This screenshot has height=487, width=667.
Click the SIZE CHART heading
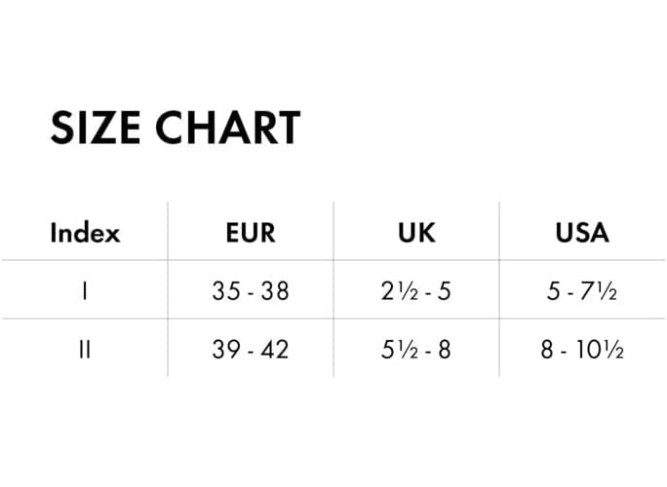click(175, 128)
